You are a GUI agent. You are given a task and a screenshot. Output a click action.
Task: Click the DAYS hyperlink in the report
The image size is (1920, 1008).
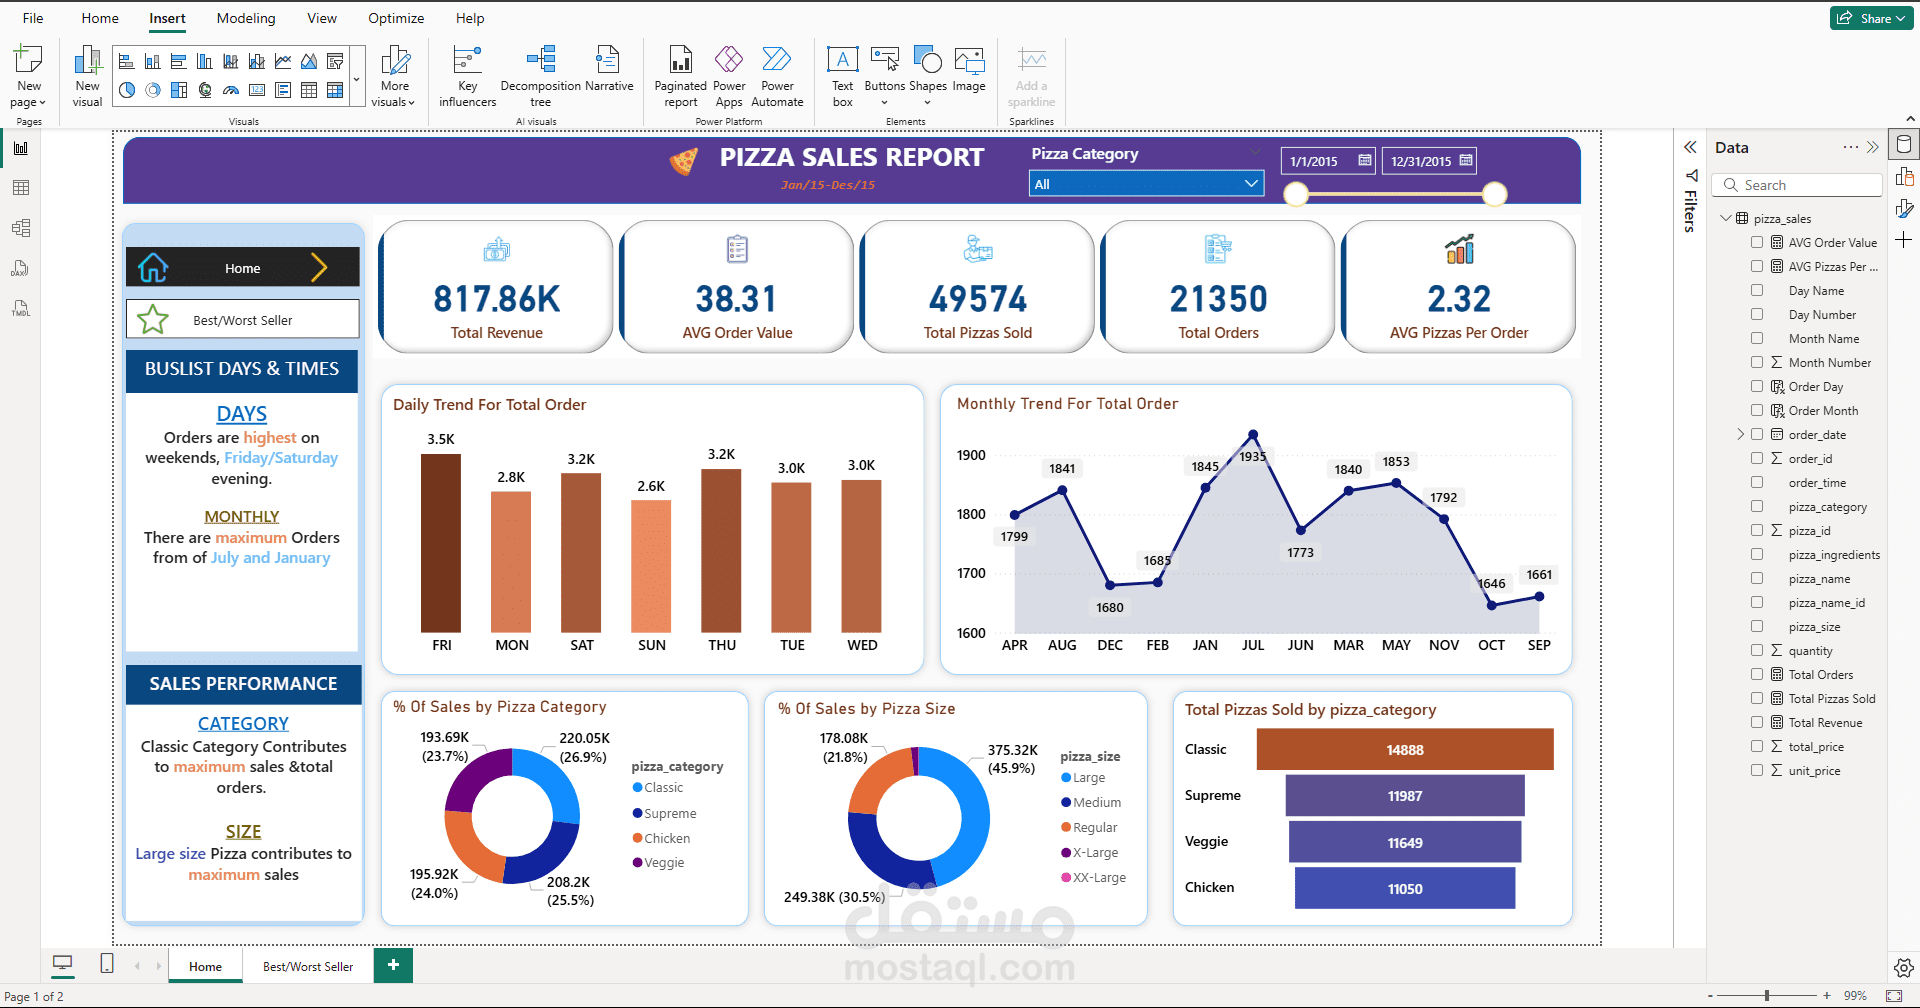pyautogui.click(x=241, y=413)
